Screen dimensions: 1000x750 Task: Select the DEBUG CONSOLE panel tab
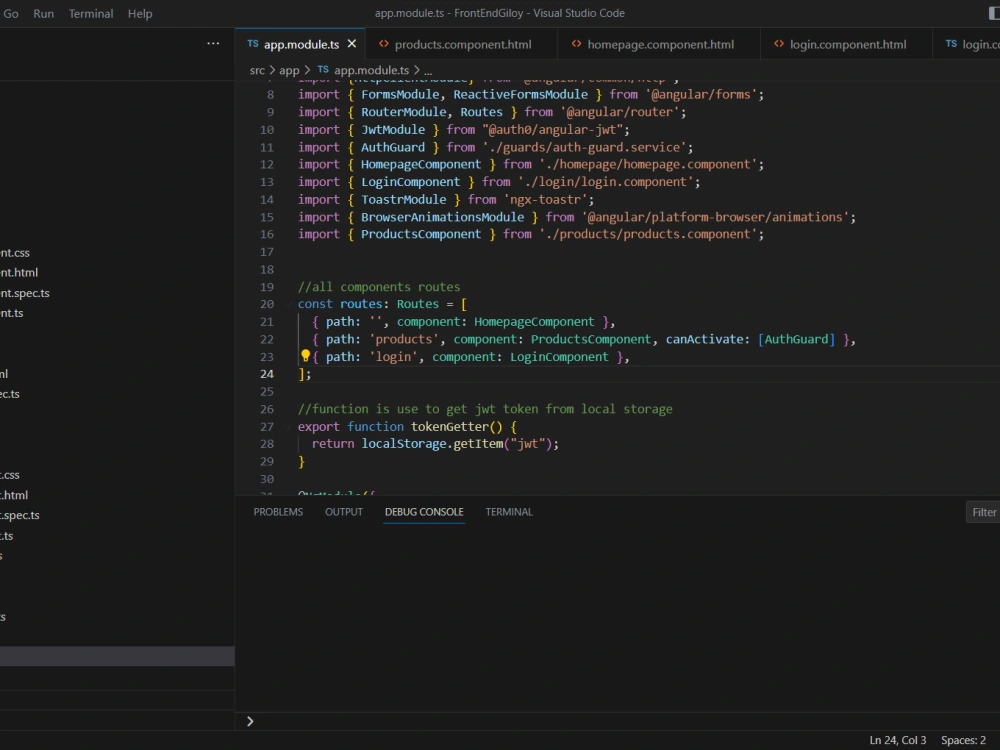click(424, 512)
